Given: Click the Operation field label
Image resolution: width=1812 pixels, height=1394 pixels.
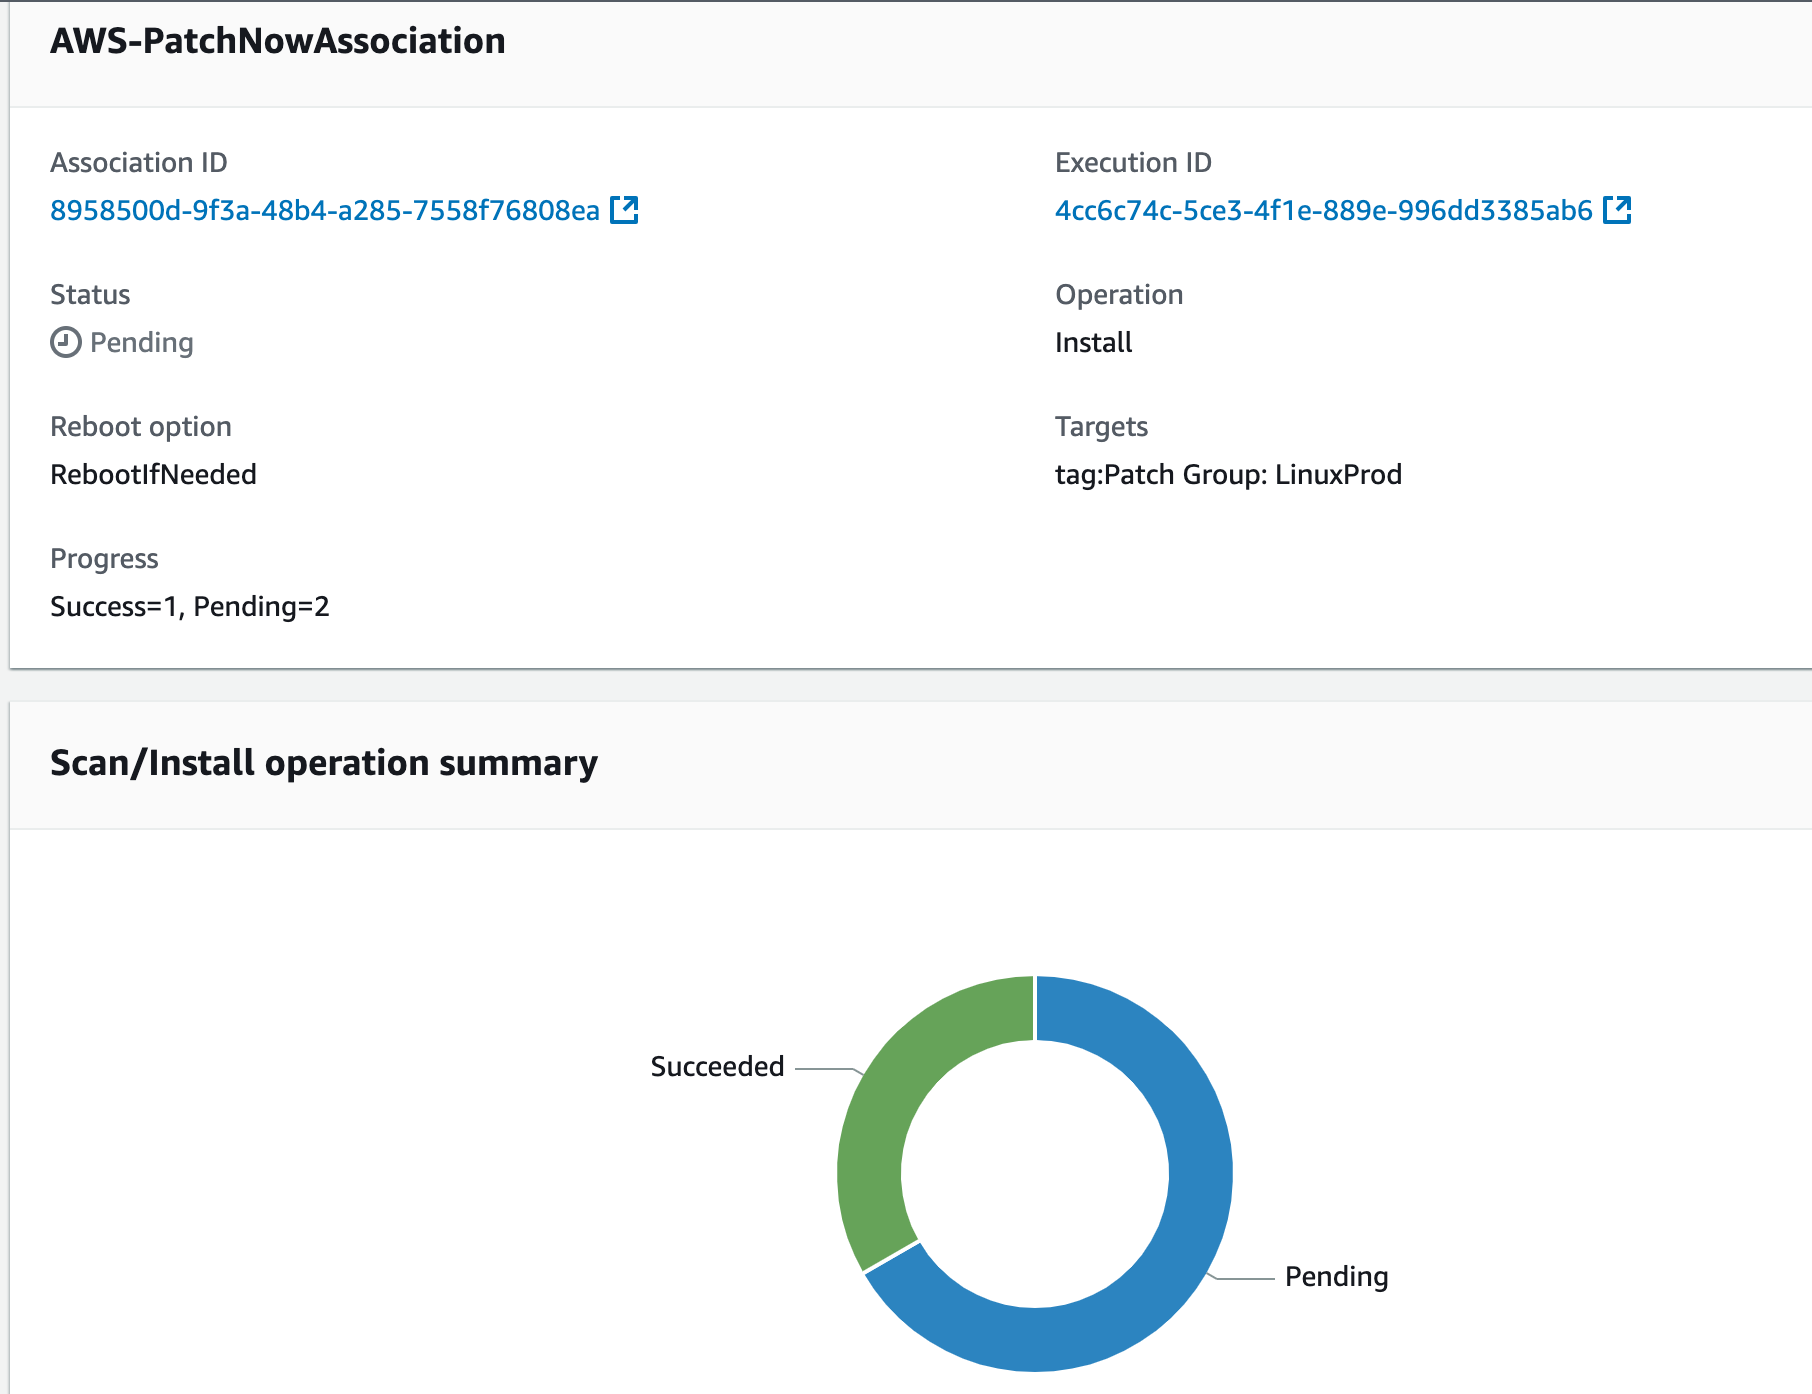Looking at the screenshot, I should 1119,294.
